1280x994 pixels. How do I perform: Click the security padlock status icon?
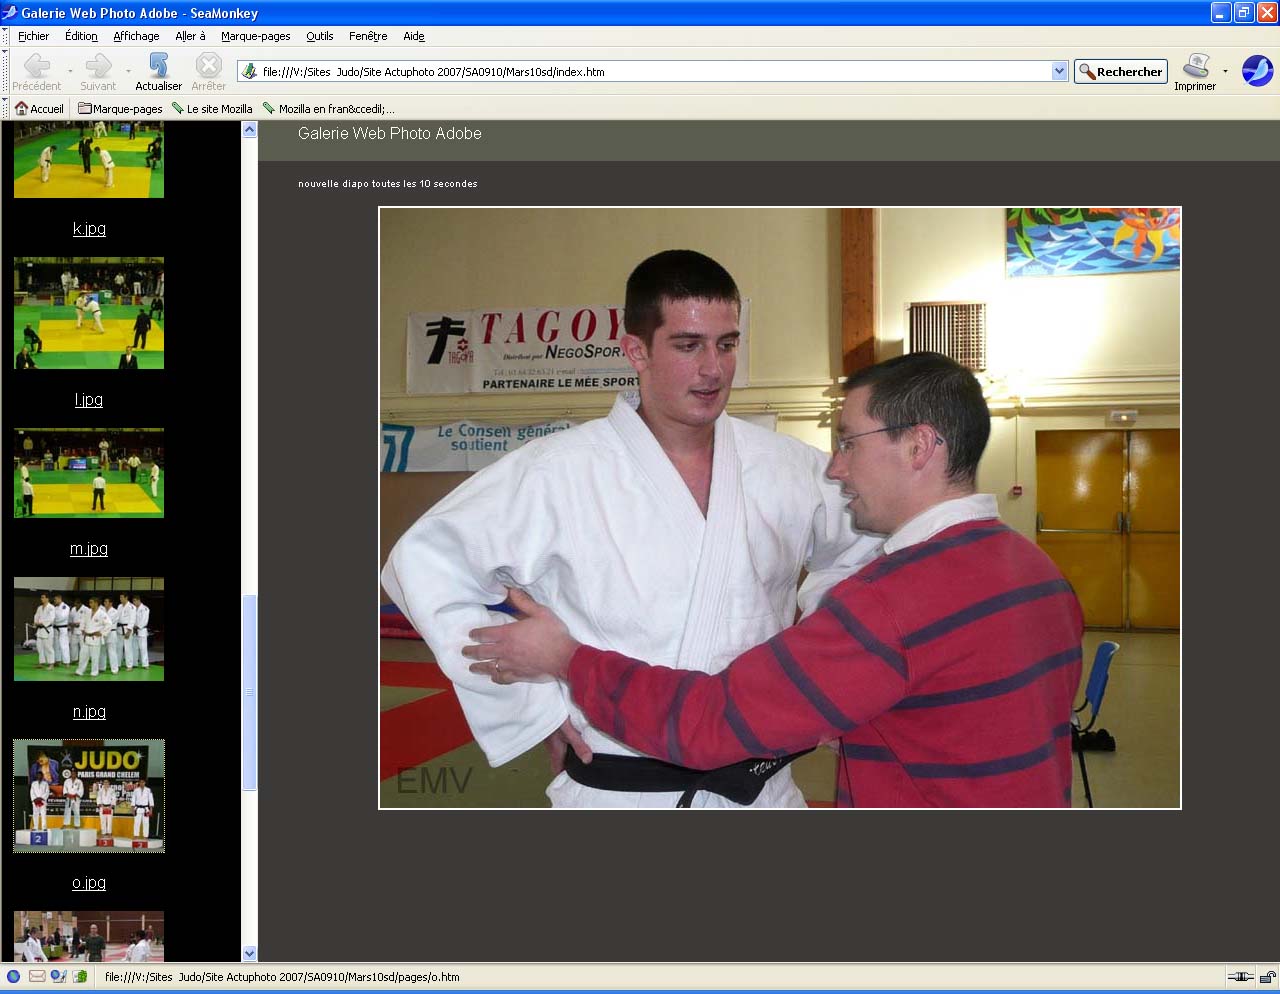(x=1267, y=977)
